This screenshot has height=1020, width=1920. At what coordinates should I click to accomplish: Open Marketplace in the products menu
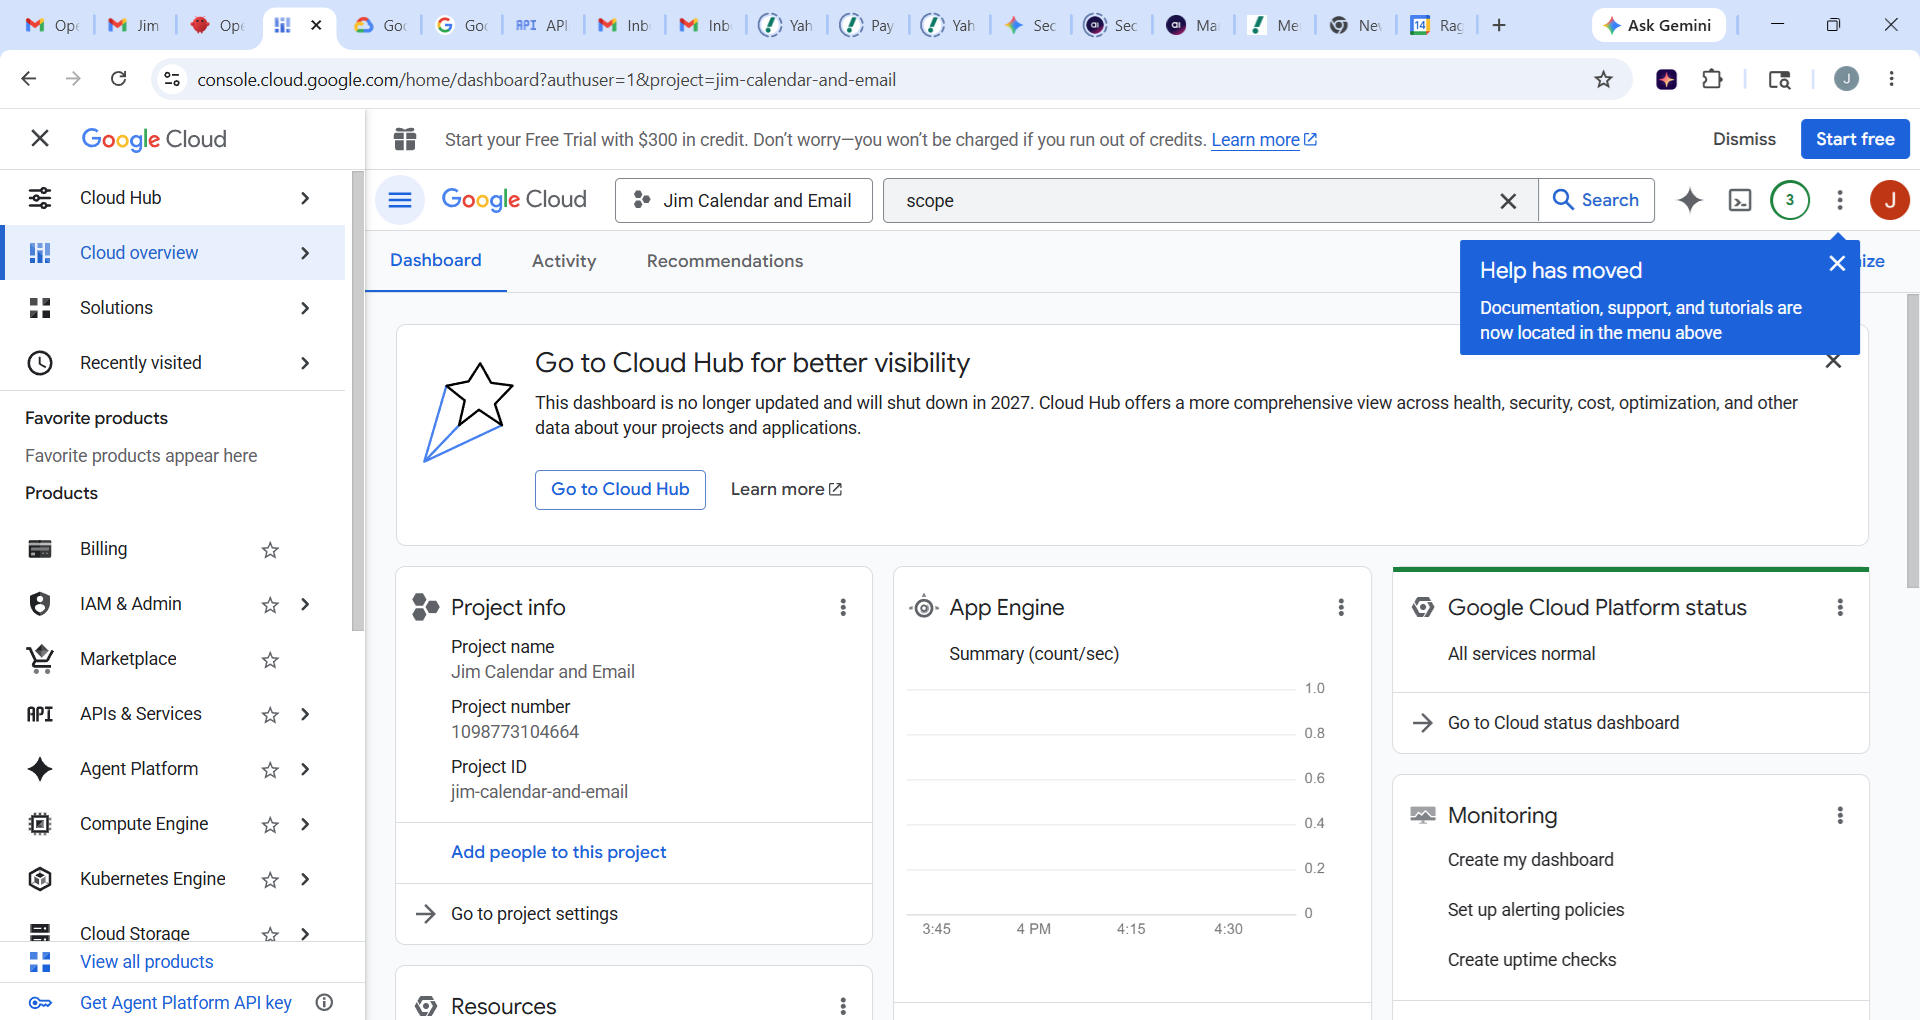(x=128, y=659)
